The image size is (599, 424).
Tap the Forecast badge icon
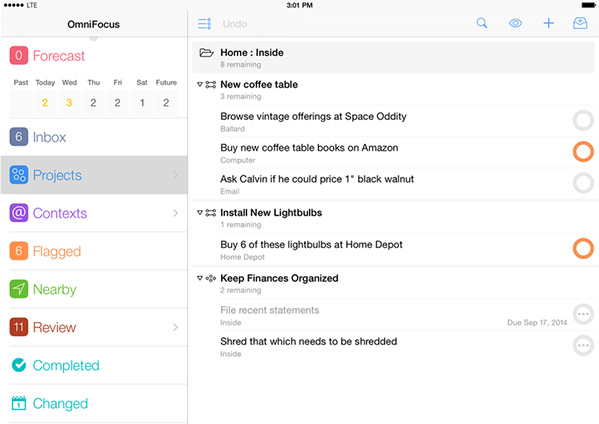[19, 56]
